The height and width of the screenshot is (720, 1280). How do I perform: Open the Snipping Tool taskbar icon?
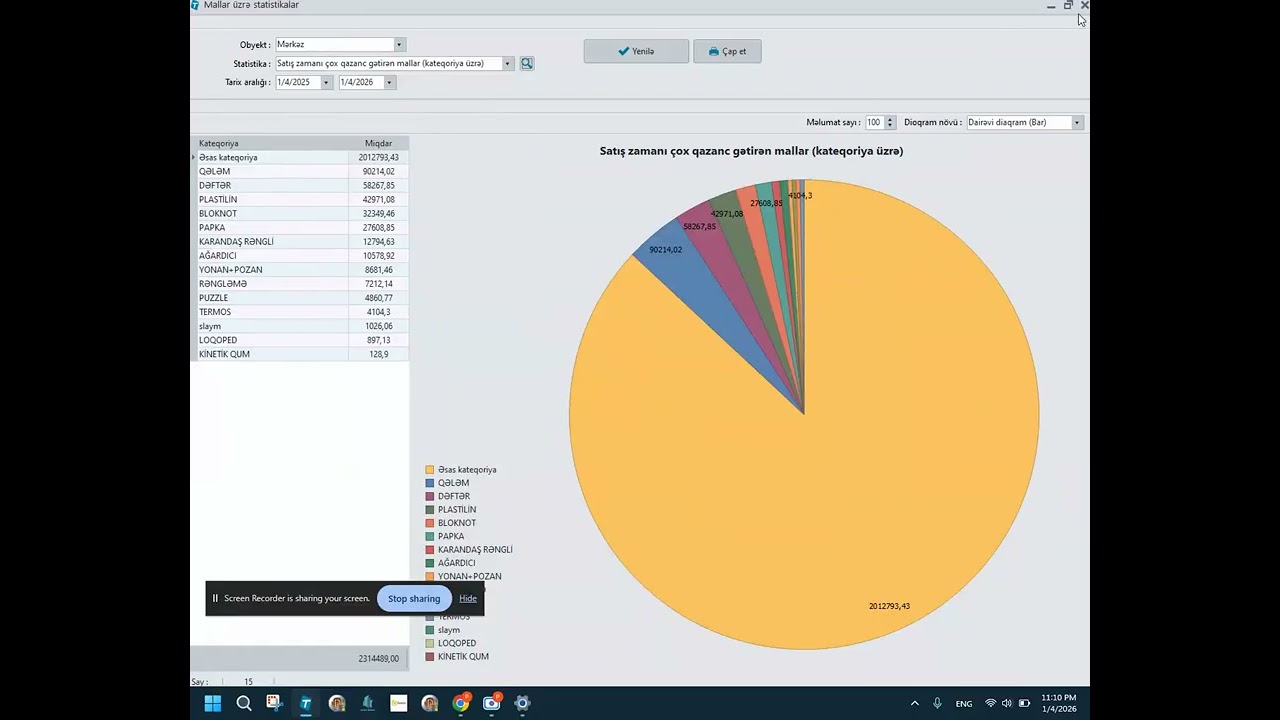[274, 703]
